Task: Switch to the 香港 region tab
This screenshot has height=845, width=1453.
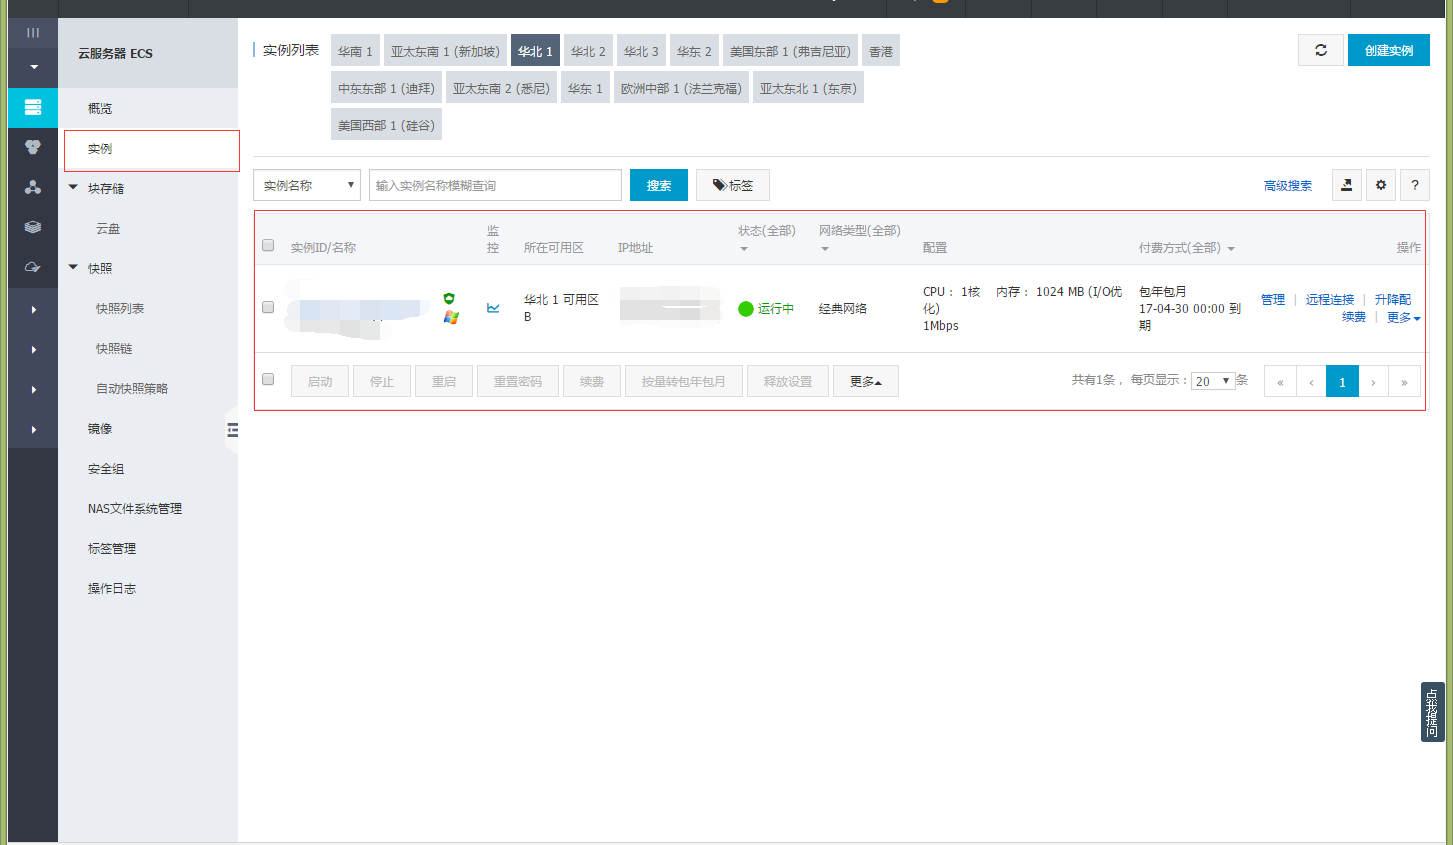Action: point(881,51)
